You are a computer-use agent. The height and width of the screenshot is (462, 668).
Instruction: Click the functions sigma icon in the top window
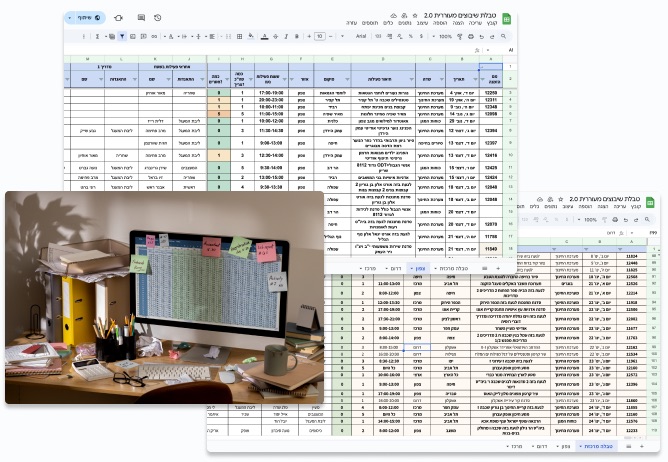[x=98, y=37]
